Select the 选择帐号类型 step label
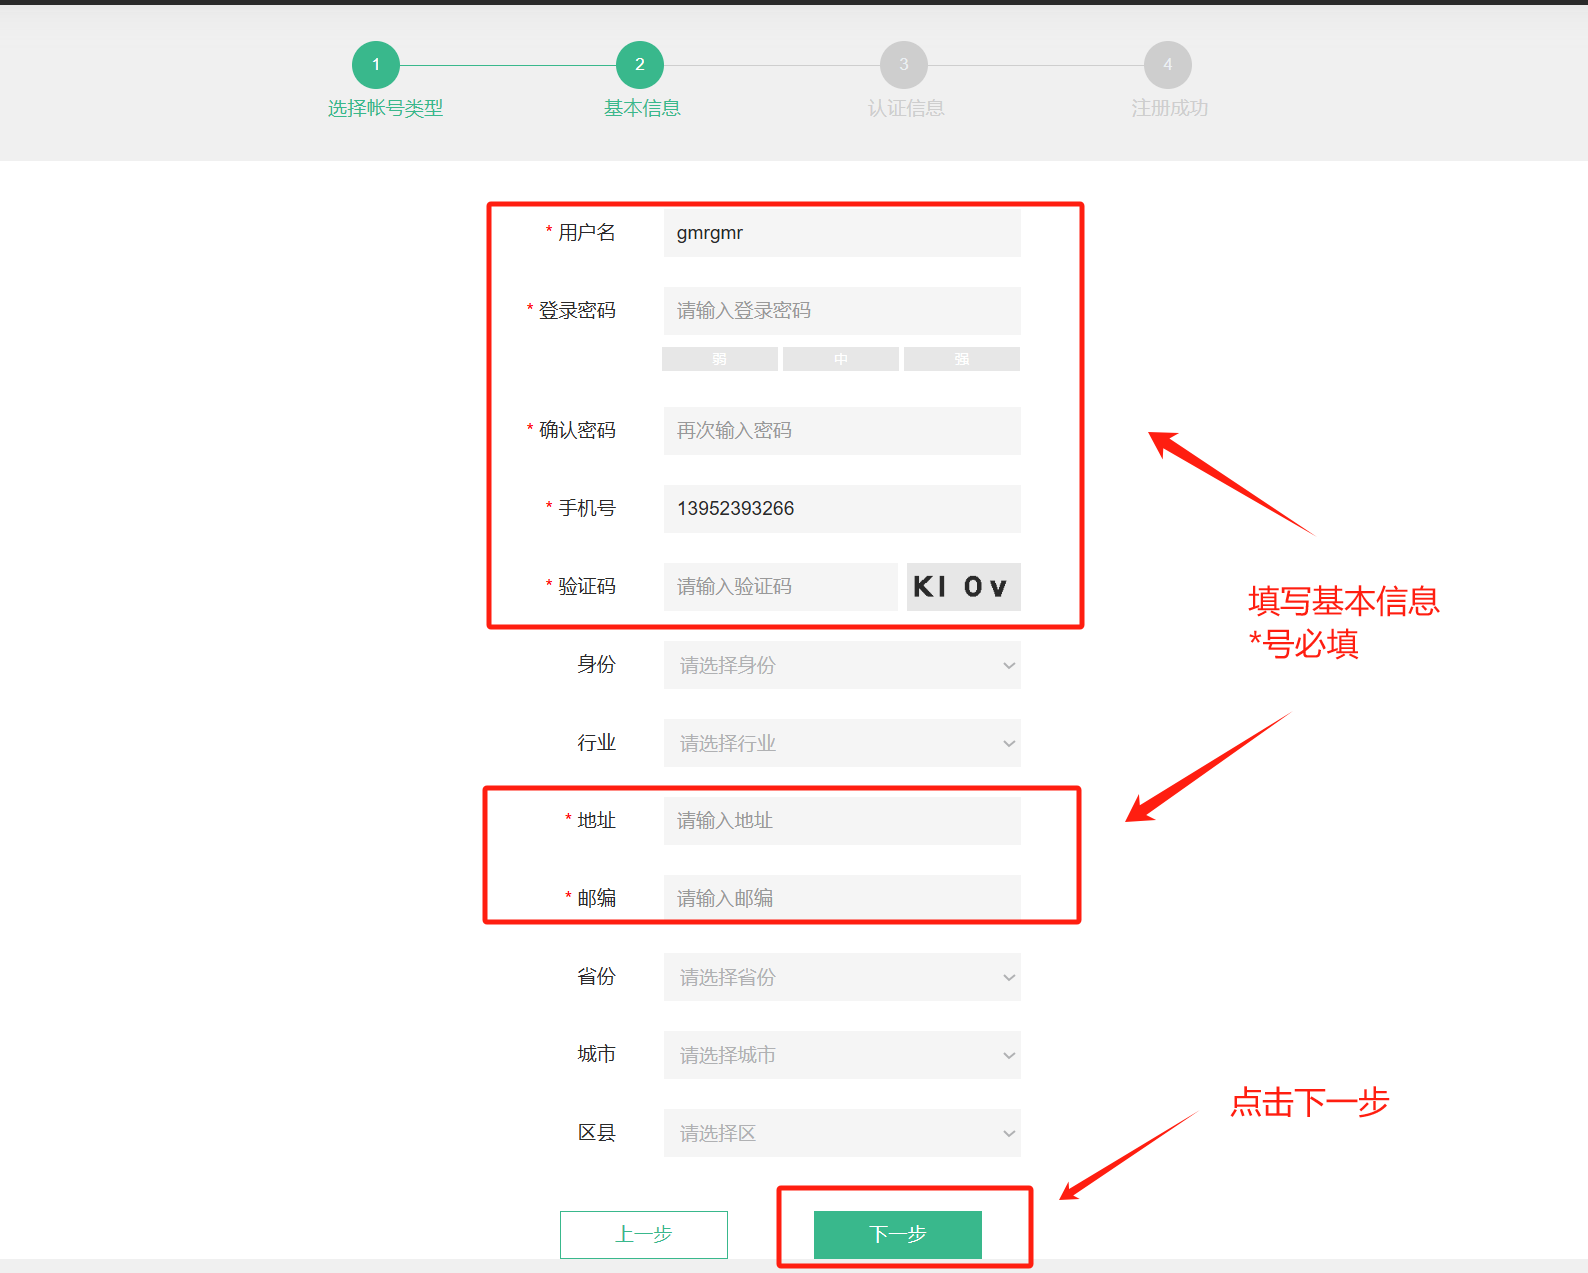The height and width of the screenshot is (1273, 1588). pos(385,108)
